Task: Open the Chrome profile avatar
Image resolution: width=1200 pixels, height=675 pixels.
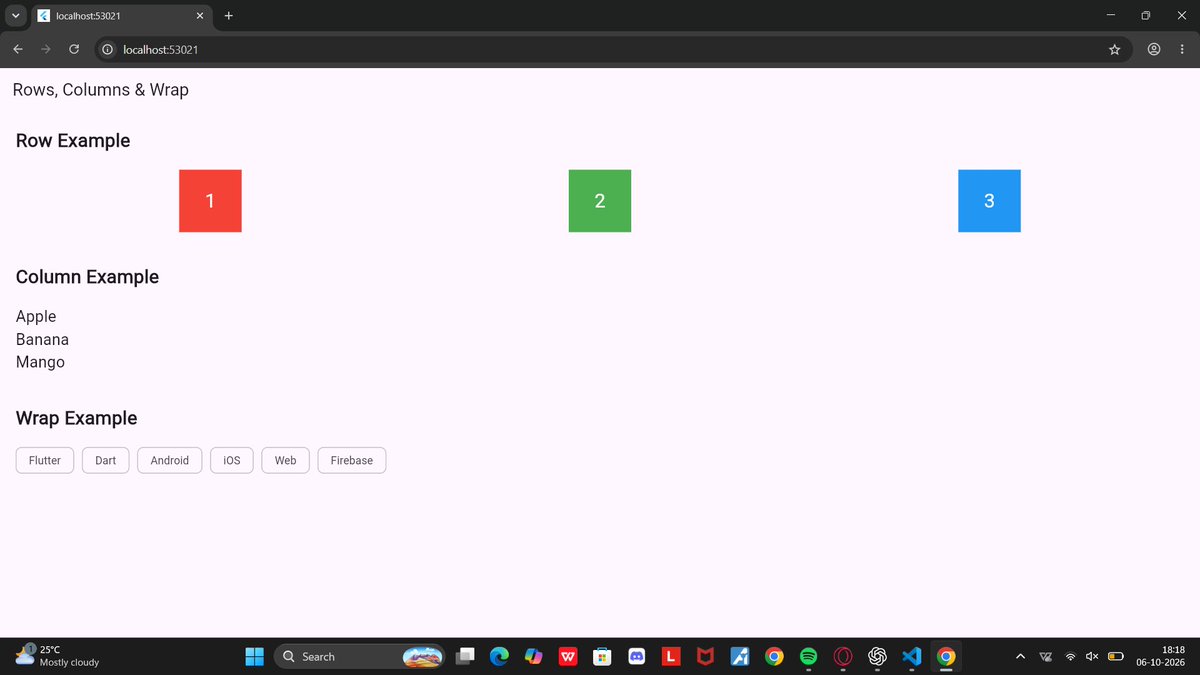Action: coord(1153,49)
